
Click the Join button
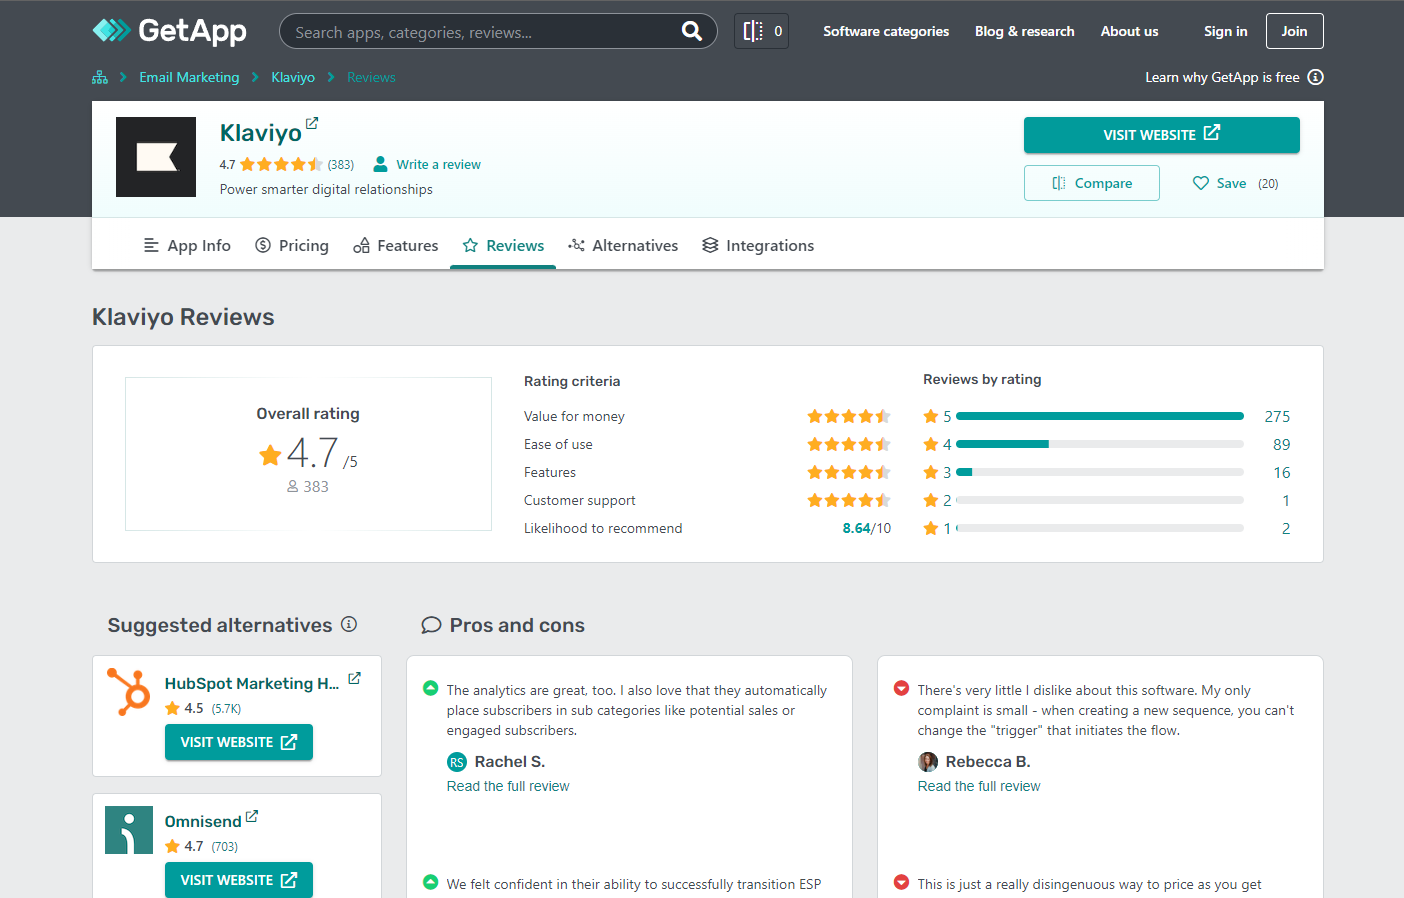(1295, 31)
